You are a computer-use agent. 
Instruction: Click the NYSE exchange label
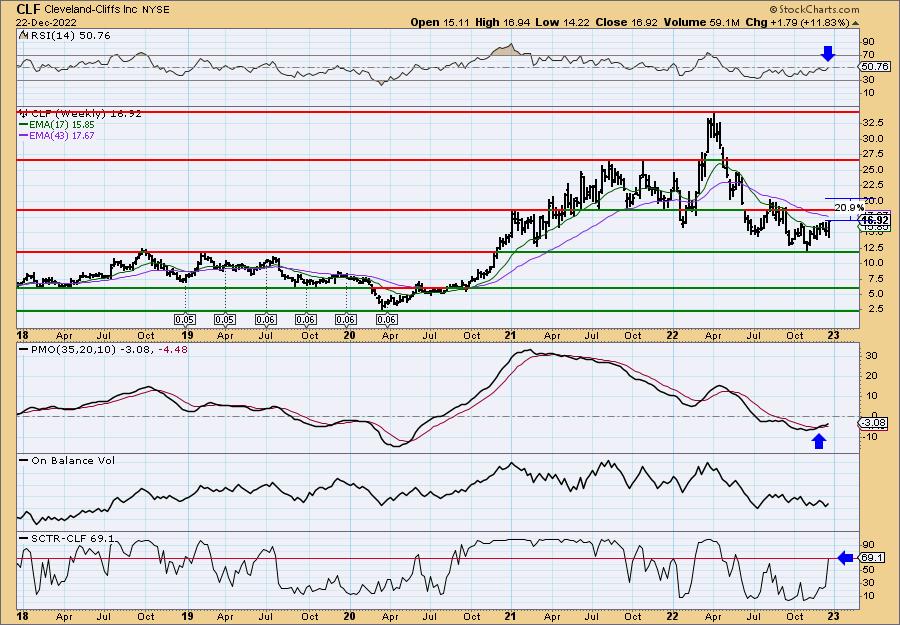point(158,9)
